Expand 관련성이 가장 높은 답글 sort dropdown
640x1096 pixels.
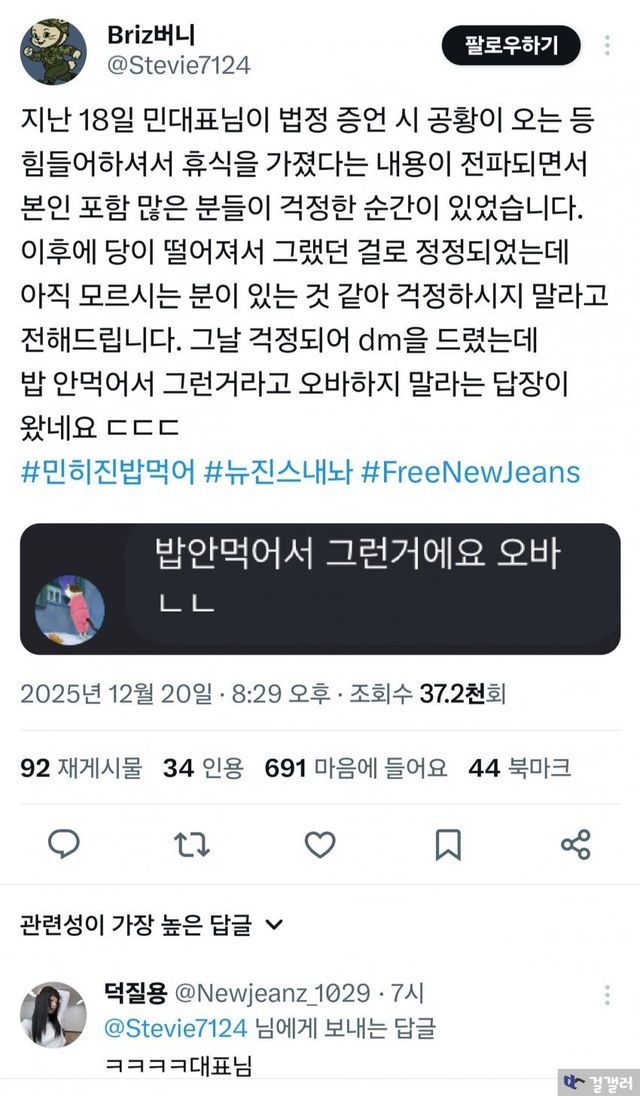(x=152, y=925)
